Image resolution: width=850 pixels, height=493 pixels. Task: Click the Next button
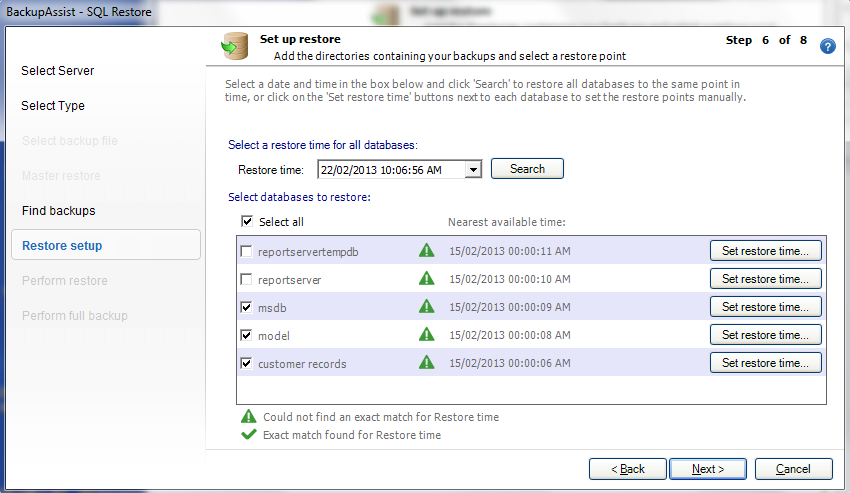pos(707,469)
